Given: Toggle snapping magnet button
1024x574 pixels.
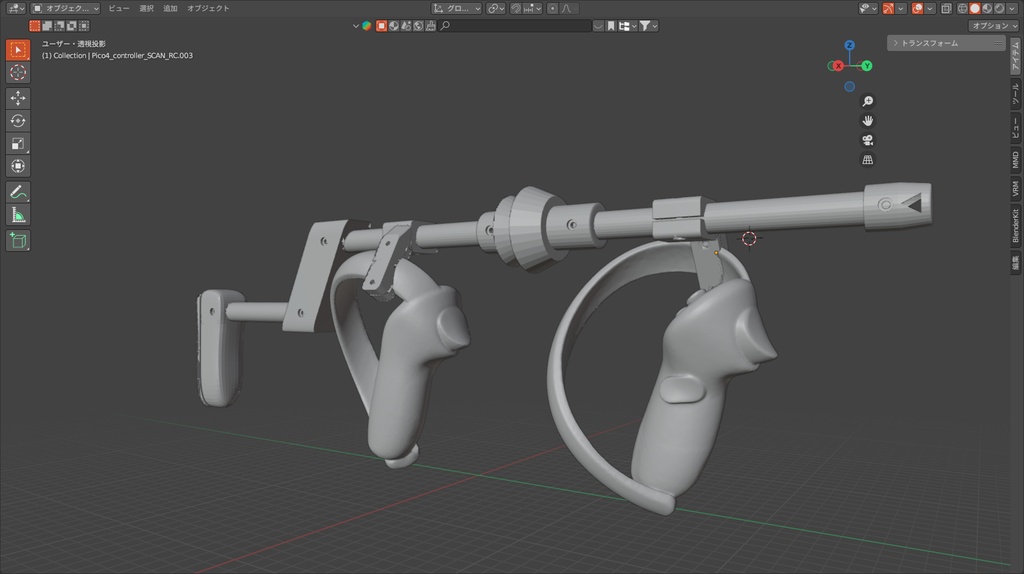Looking at the screenshot, I should (516, 8).
